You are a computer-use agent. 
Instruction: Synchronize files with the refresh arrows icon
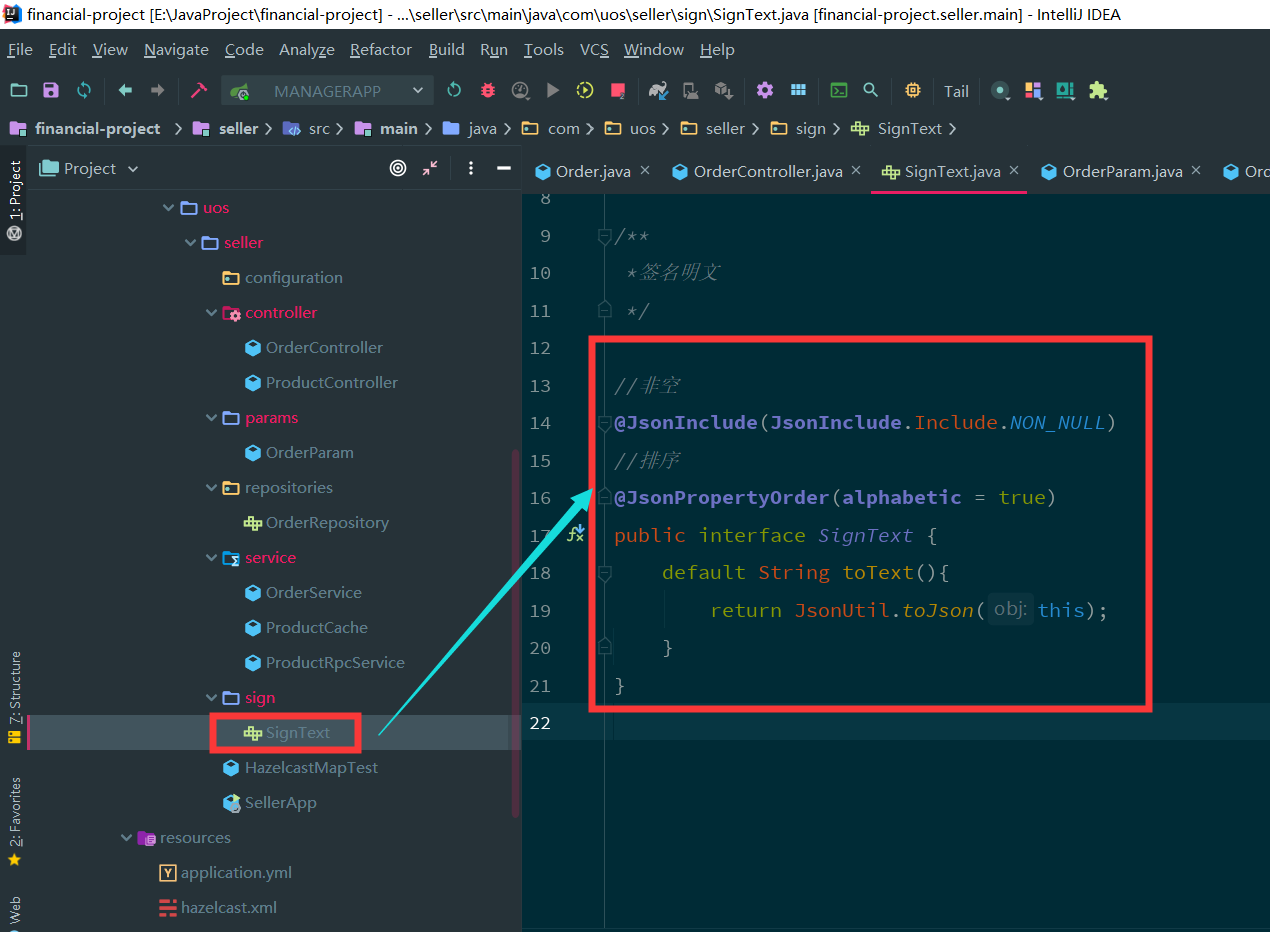pos(84,91)
